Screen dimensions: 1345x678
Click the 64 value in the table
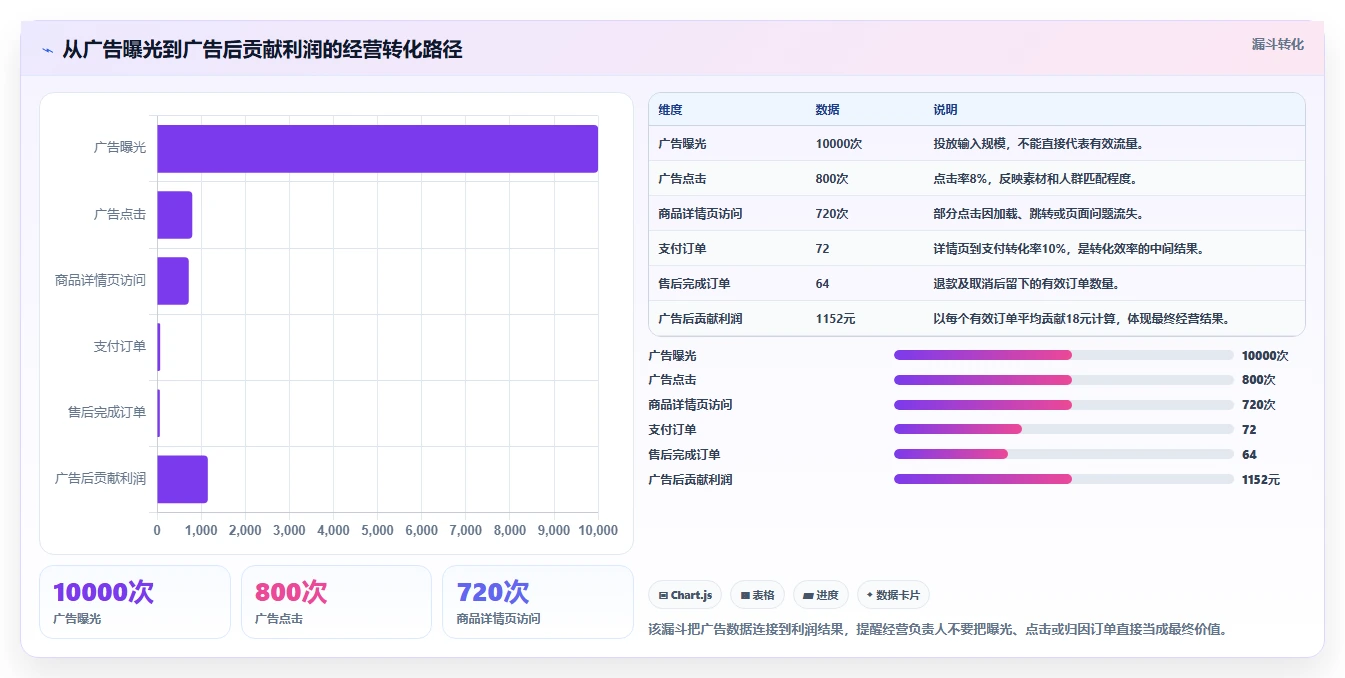point(822,284)
